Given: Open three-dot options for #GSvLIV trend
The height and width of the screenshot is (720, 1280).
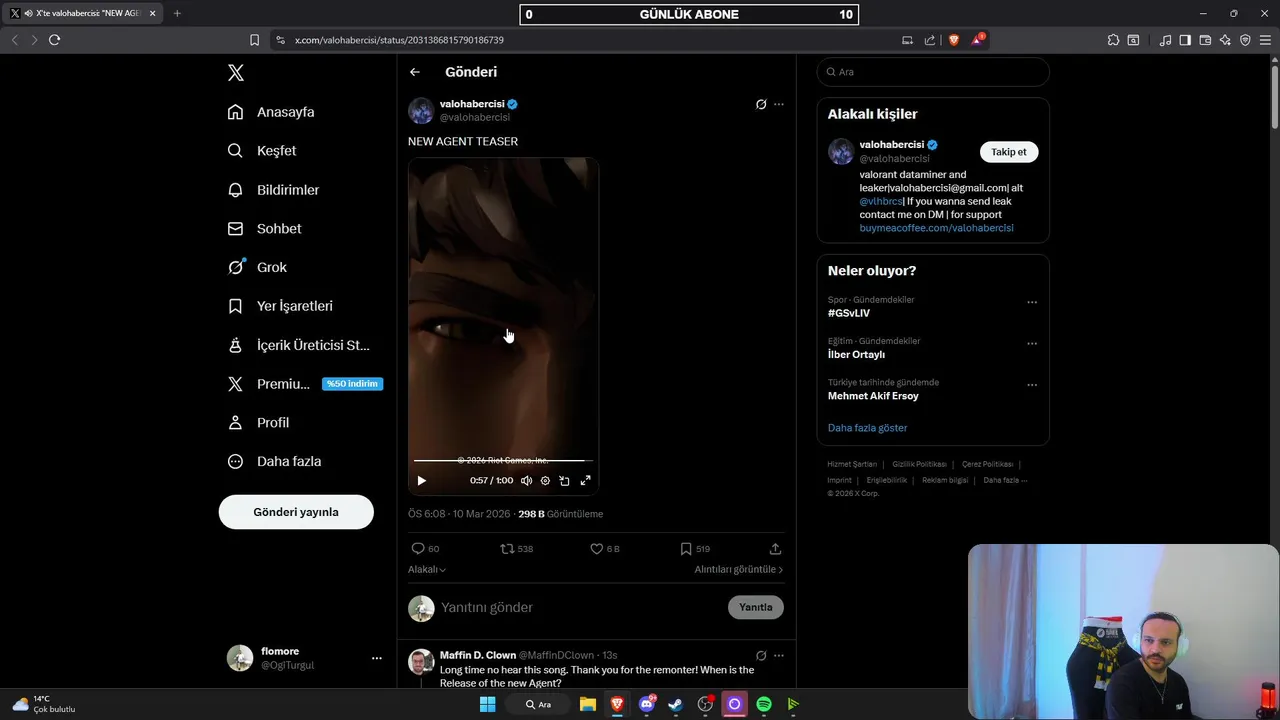Looking at the screenshot, I should [1032, 302].
